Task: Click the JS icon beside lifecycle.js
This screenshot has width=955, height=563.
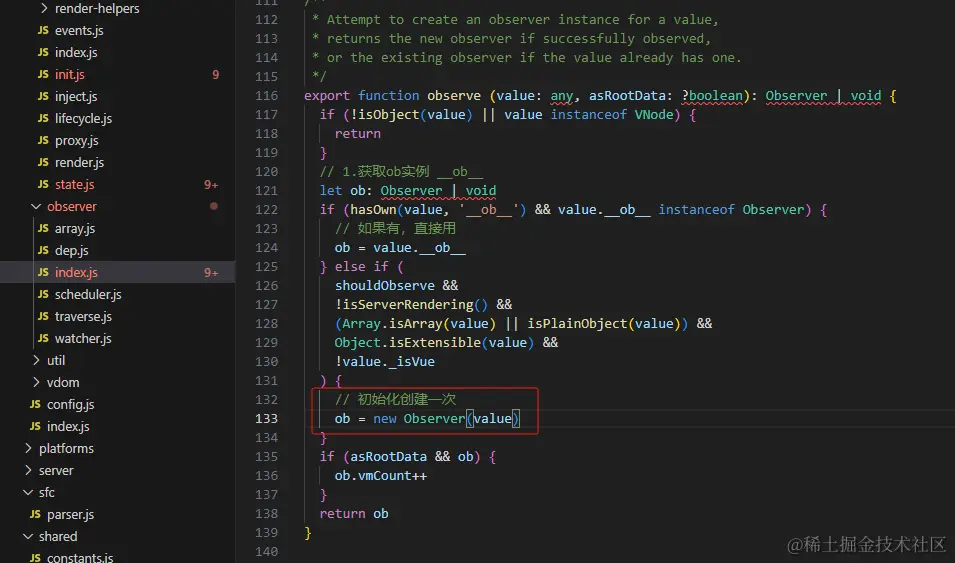Action: click(43, 118)
